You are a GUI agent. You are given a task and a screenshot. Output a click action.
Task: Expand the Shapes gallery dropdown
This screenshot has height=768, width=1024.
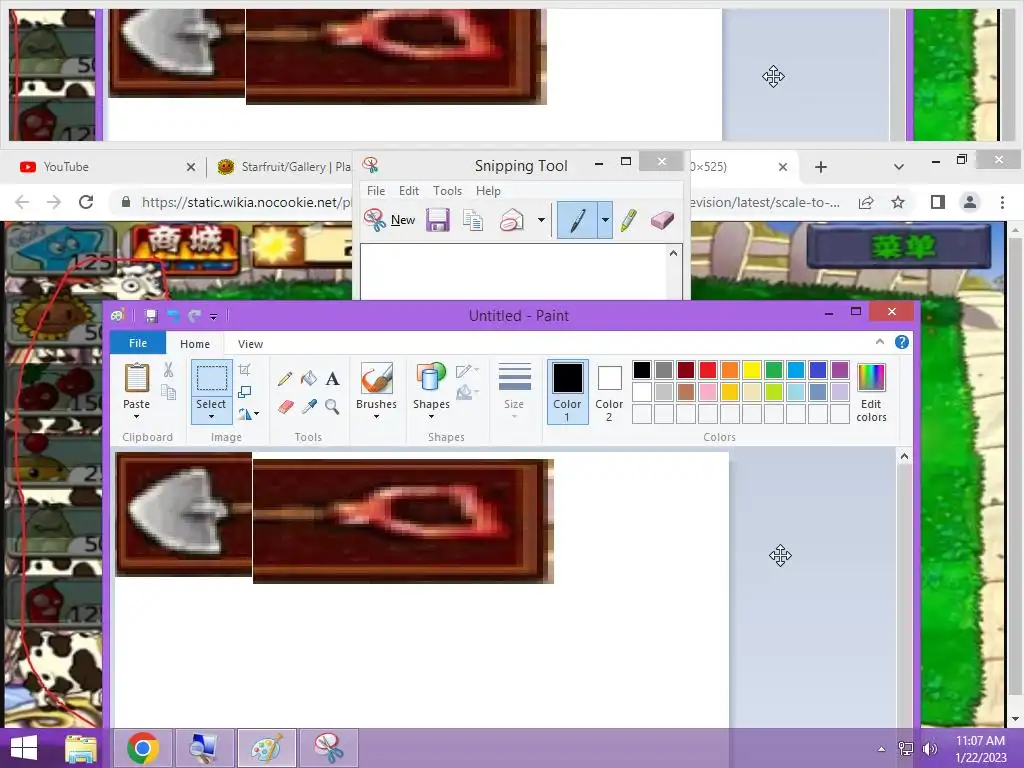[431, 417]
